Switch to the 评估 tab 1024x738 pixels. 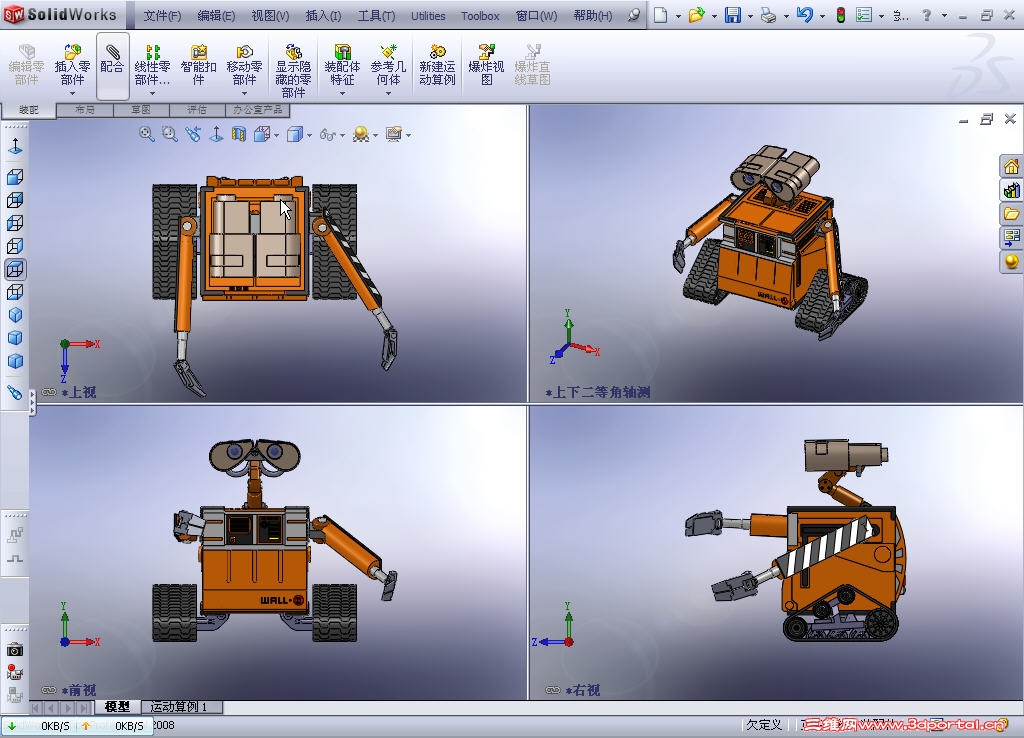[197, 110]
